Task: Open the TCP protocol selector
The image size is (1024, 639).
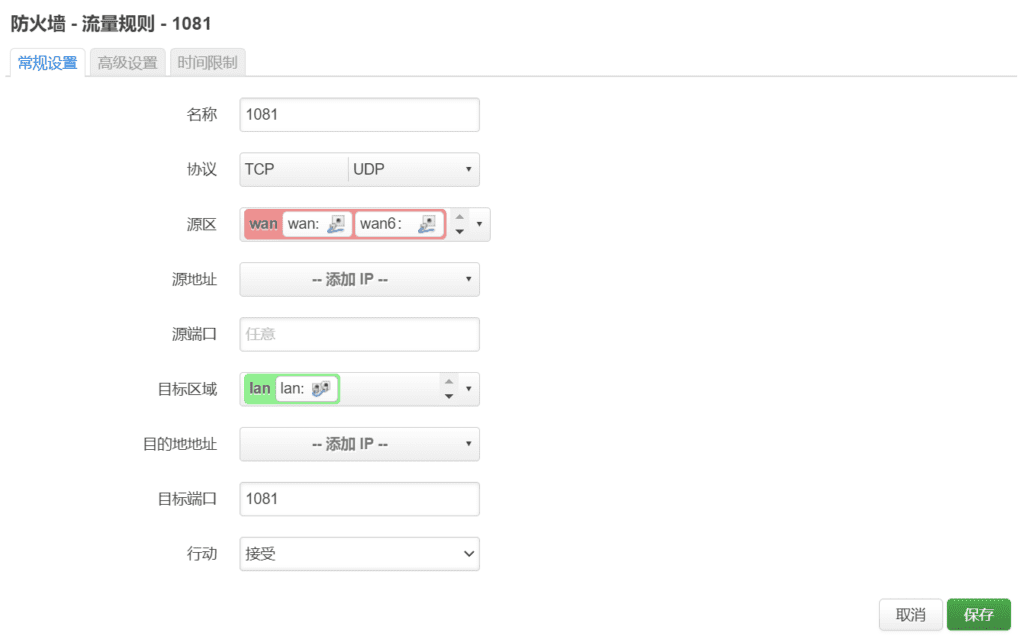Action: coord(292,169)
